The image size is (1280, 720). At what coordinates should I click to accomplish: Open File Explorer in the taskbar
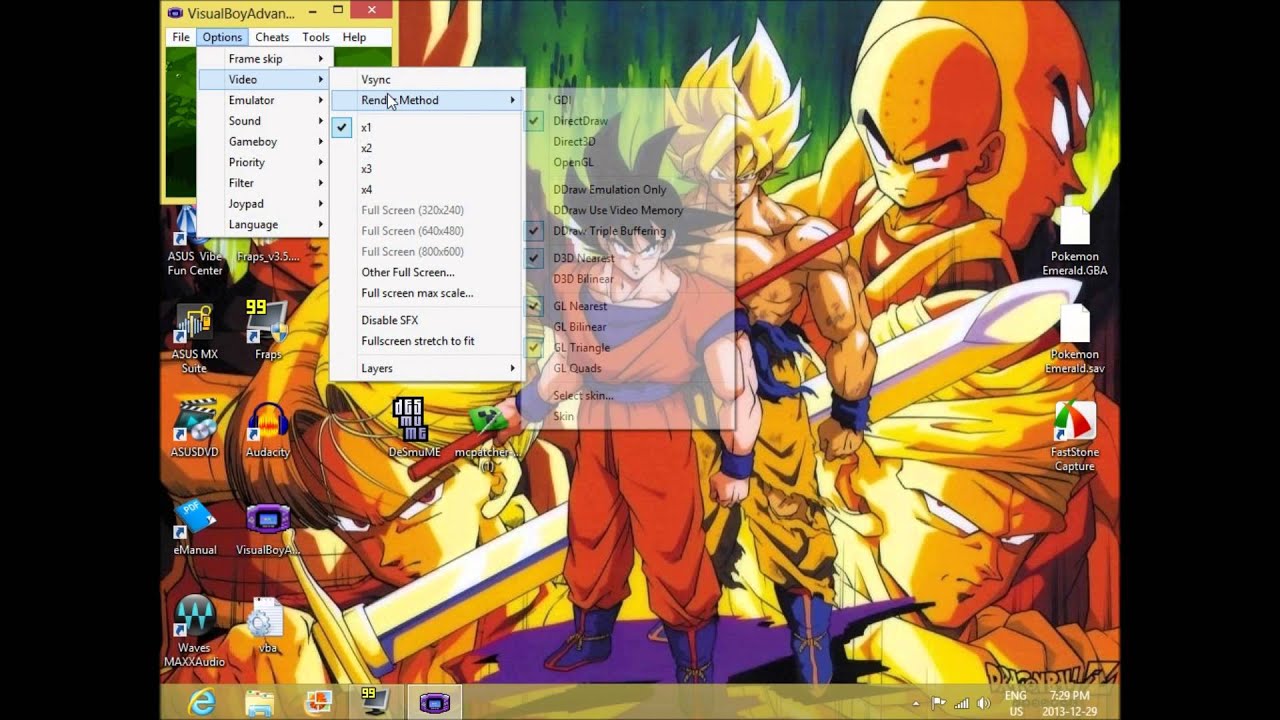[260, 703]
